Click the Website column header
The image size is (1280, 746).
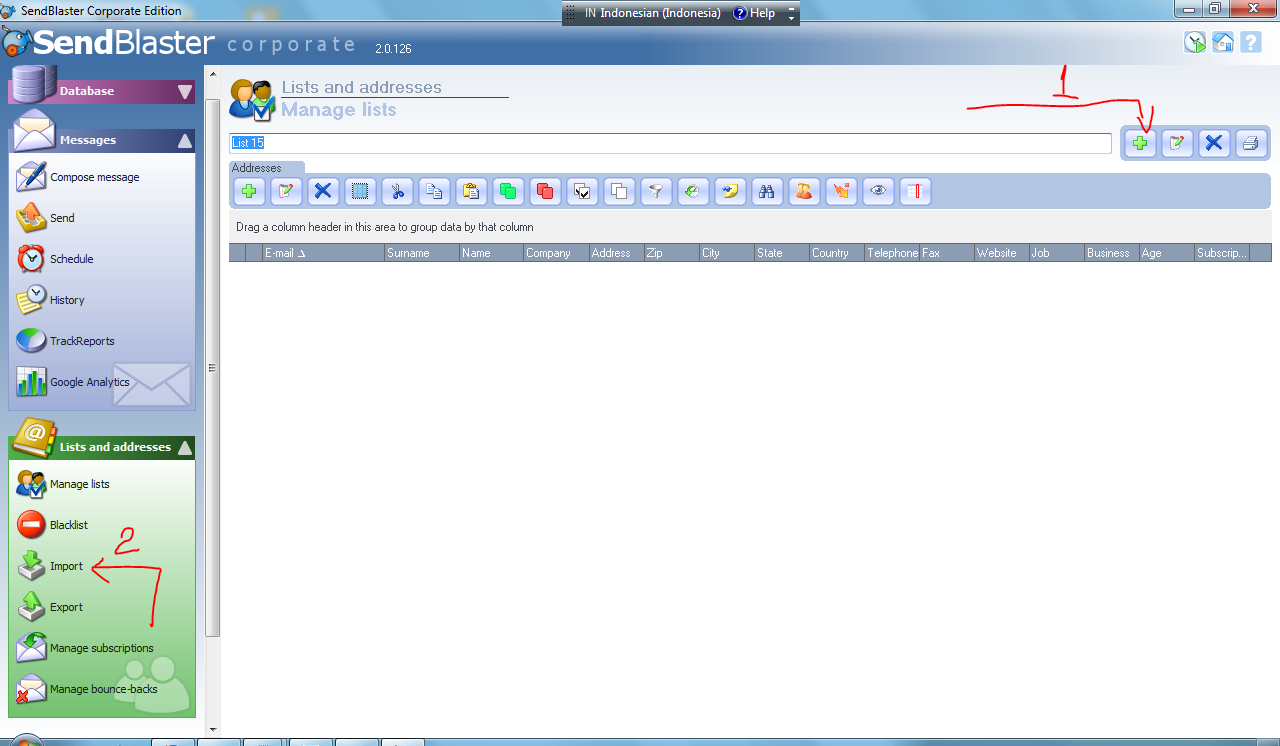point(1002,253)
